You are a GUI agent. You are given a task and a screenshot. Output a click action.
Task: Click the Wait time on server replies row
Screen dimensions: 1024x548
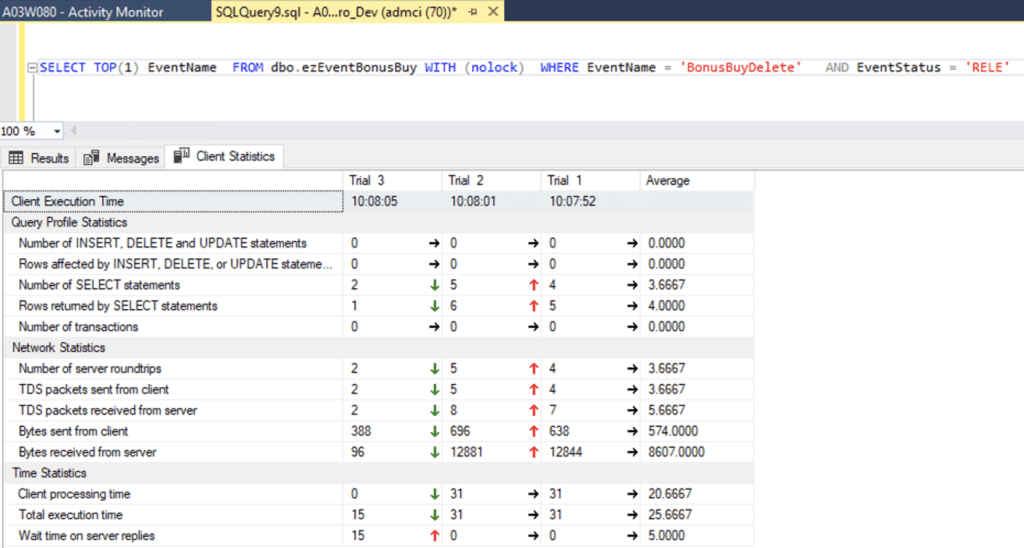tap(379, 536)
